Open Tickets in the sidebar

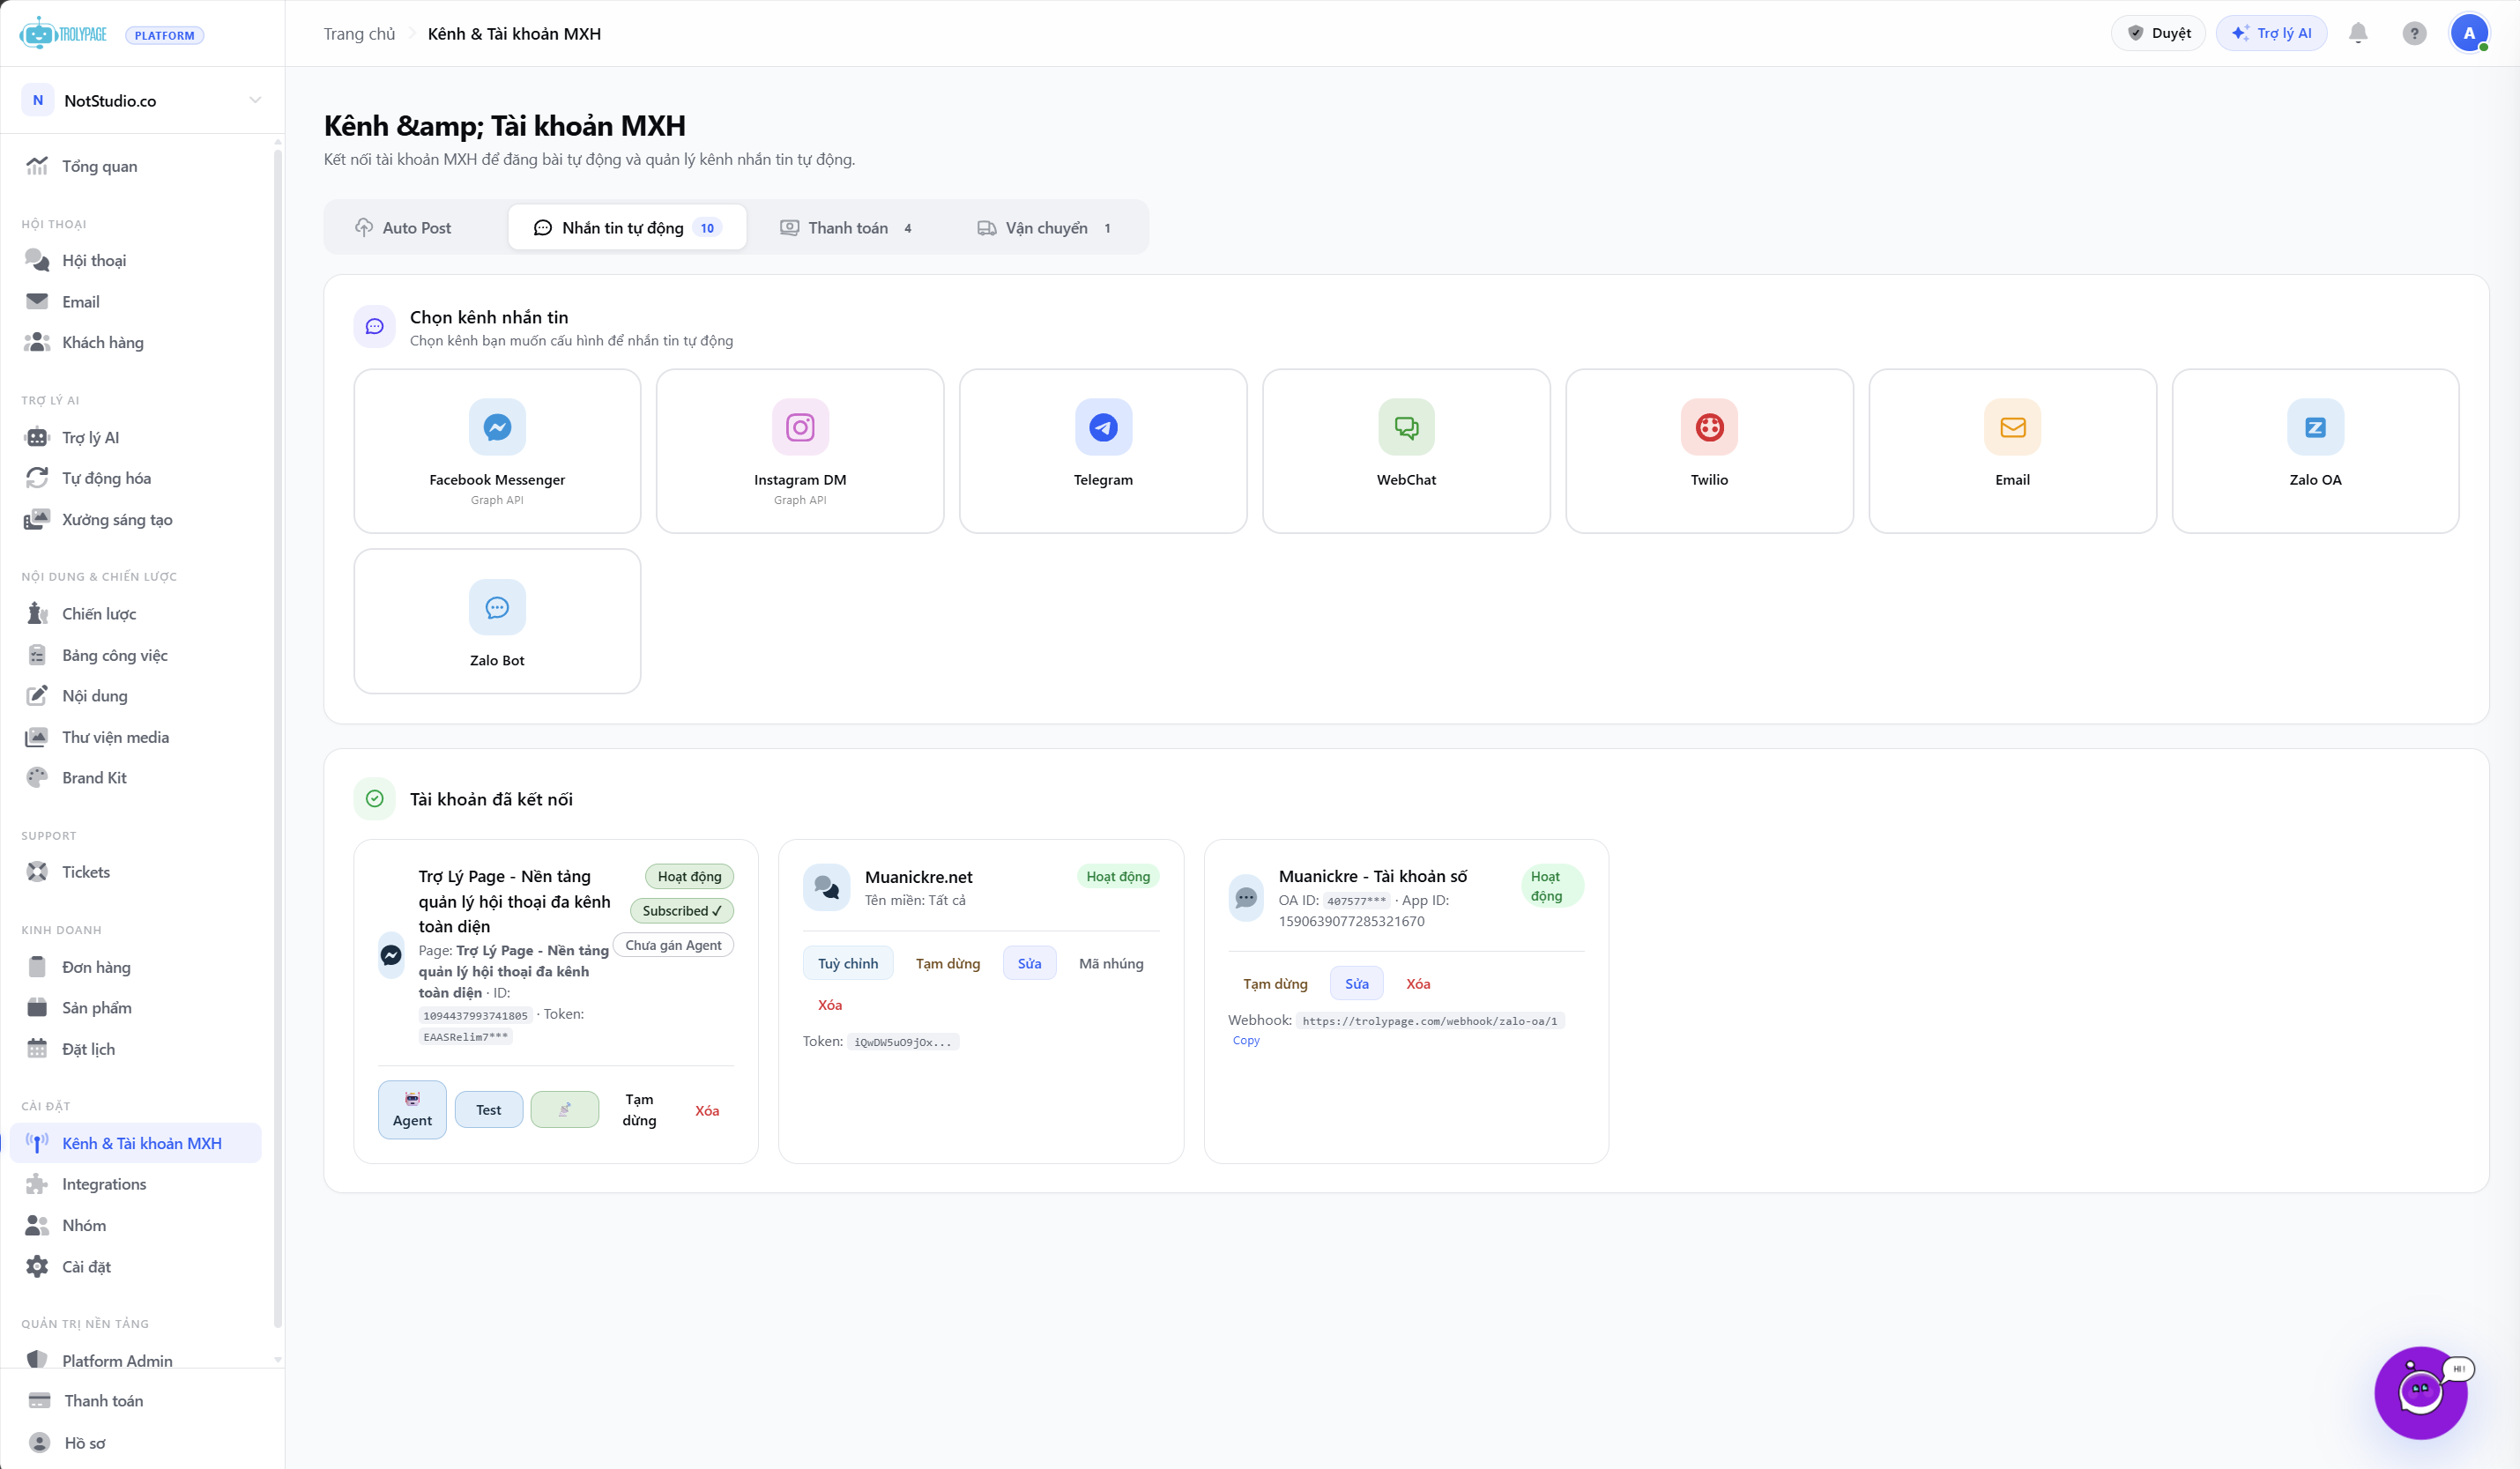[x=136, y=871]
